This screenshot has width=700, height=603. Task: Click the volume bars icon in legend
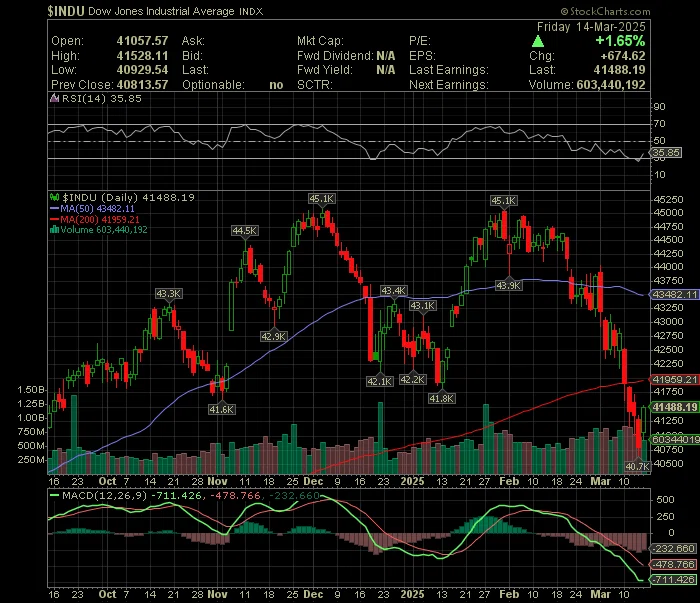tap(54, 230)
